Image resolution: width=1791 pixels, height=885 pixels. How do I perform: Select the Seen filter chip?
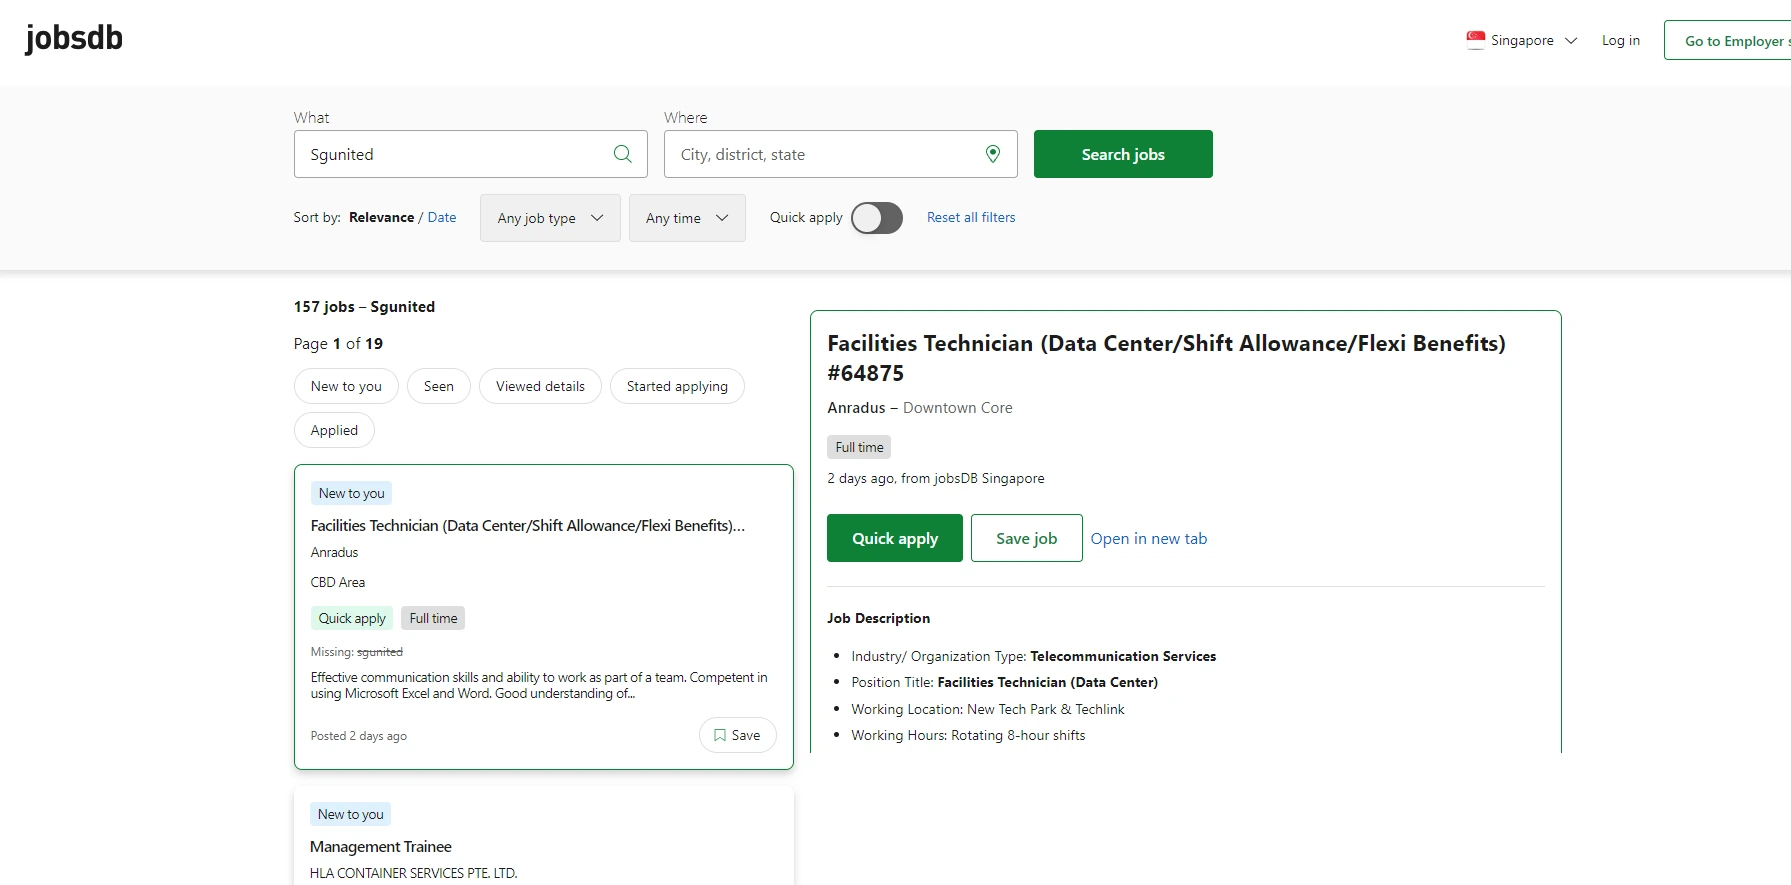pos(439,386)
